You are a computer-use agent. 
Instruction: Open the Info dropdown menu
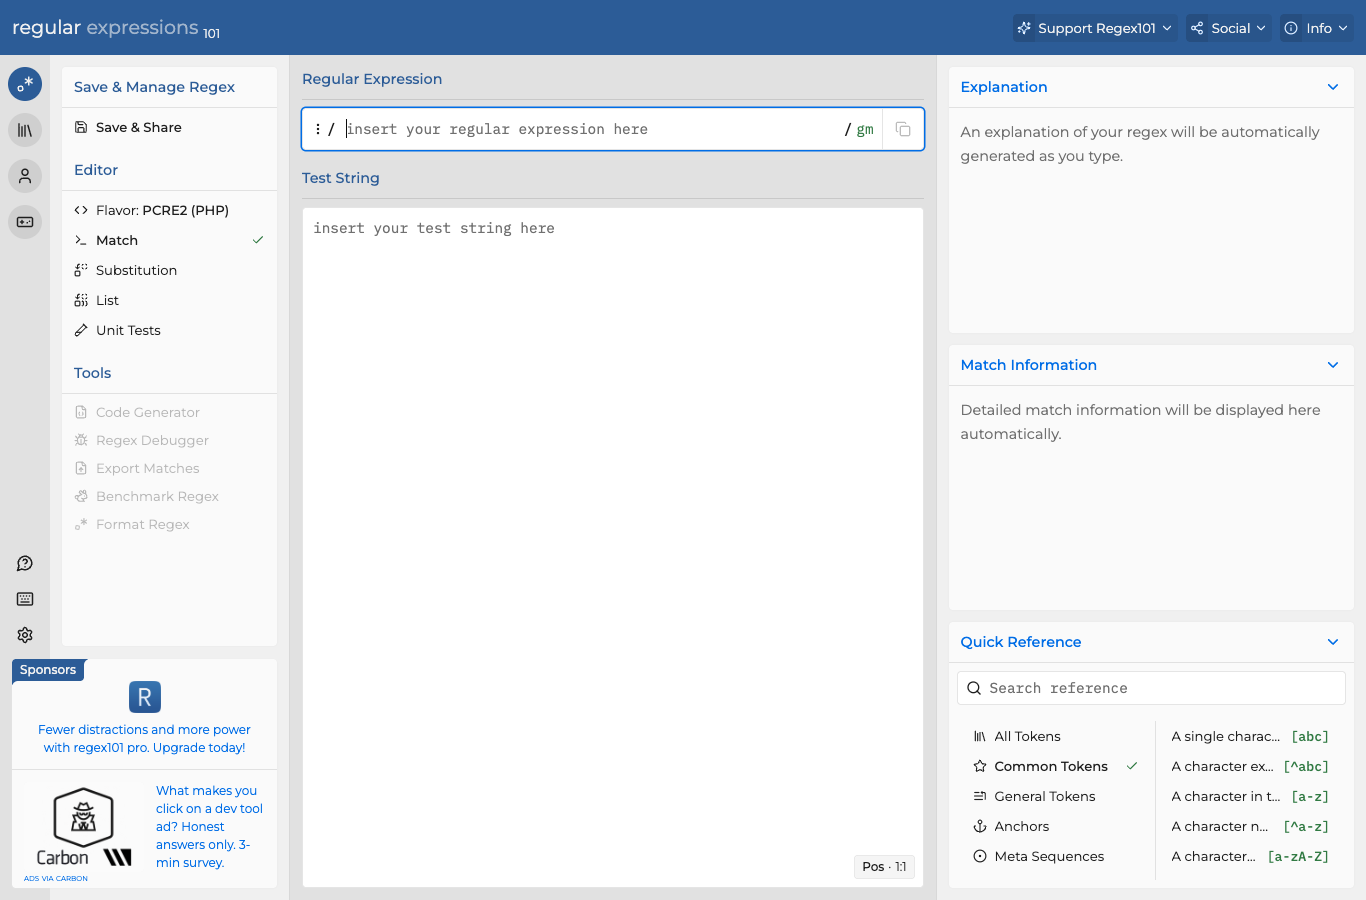[1317, 28]
